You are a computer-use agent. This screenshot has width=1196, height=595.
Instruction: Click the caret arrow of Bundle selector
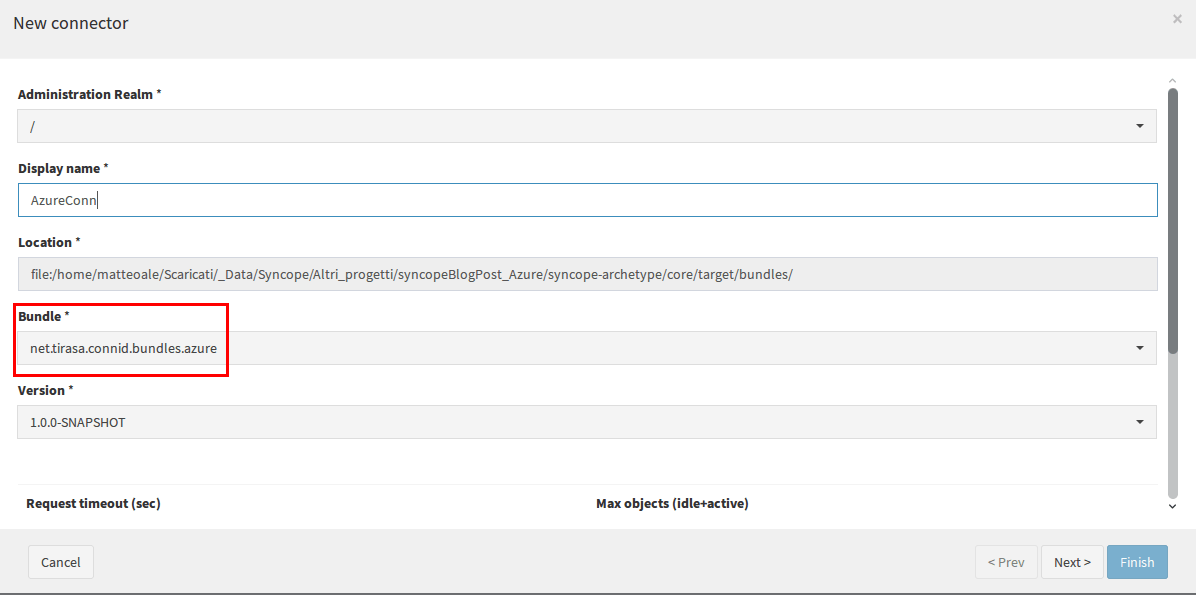pos(1140,348)
